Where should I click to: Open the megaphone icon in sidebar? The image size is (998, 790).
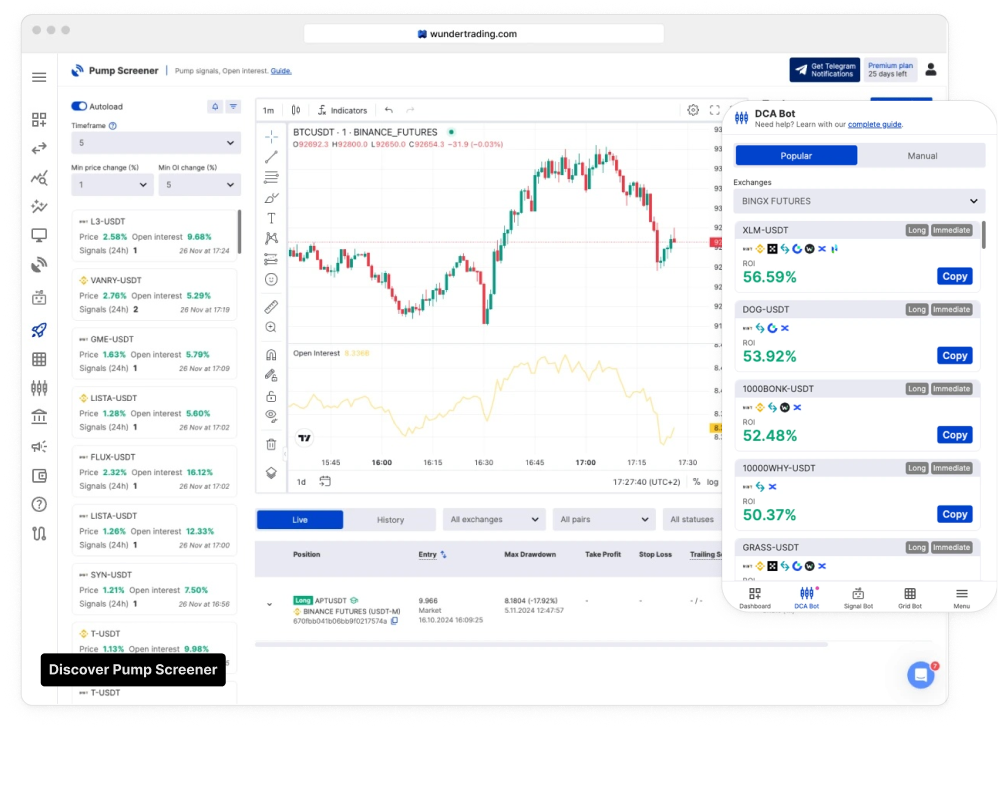pos(39,446)
